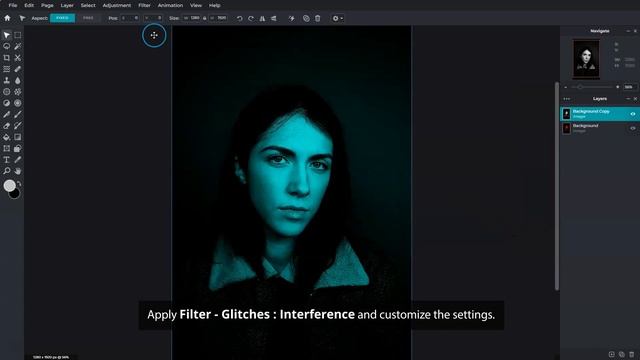
Task: Open the Layer menu
Action: coord(67,5)
